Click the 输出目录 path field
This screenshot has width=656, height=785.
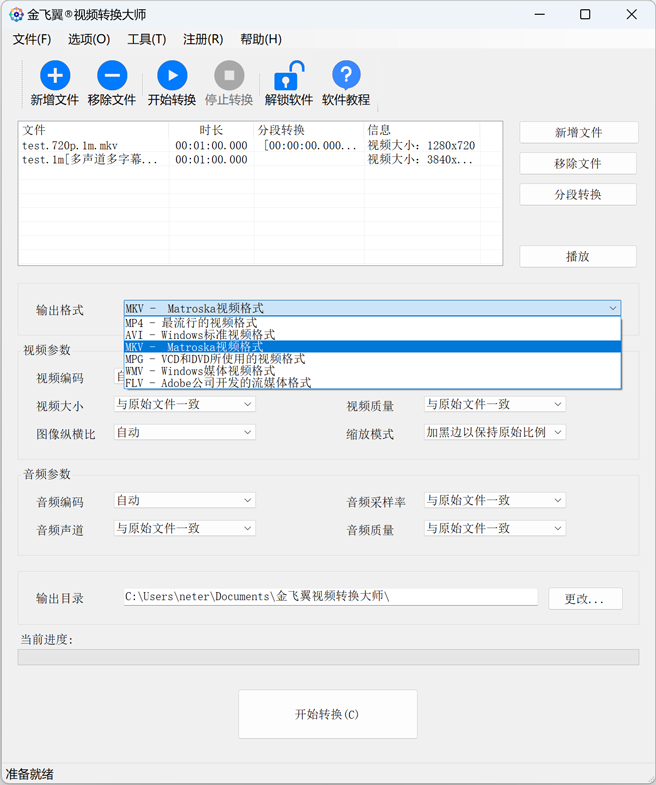[x=331, y=597]
